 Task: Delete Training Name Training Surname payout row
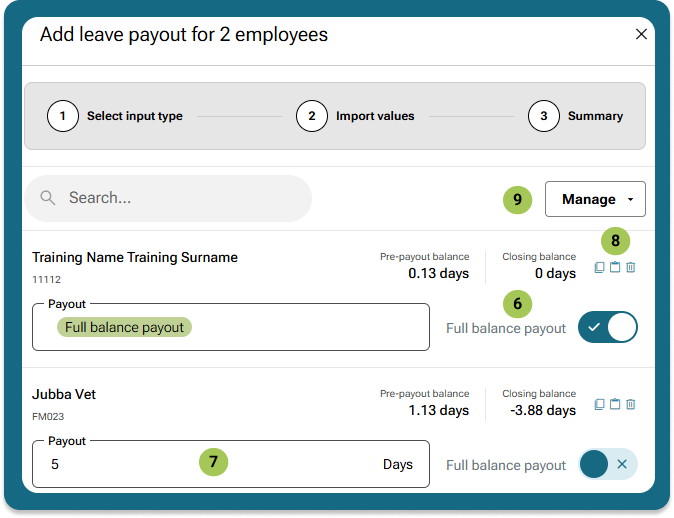click(x=631, y=268)
